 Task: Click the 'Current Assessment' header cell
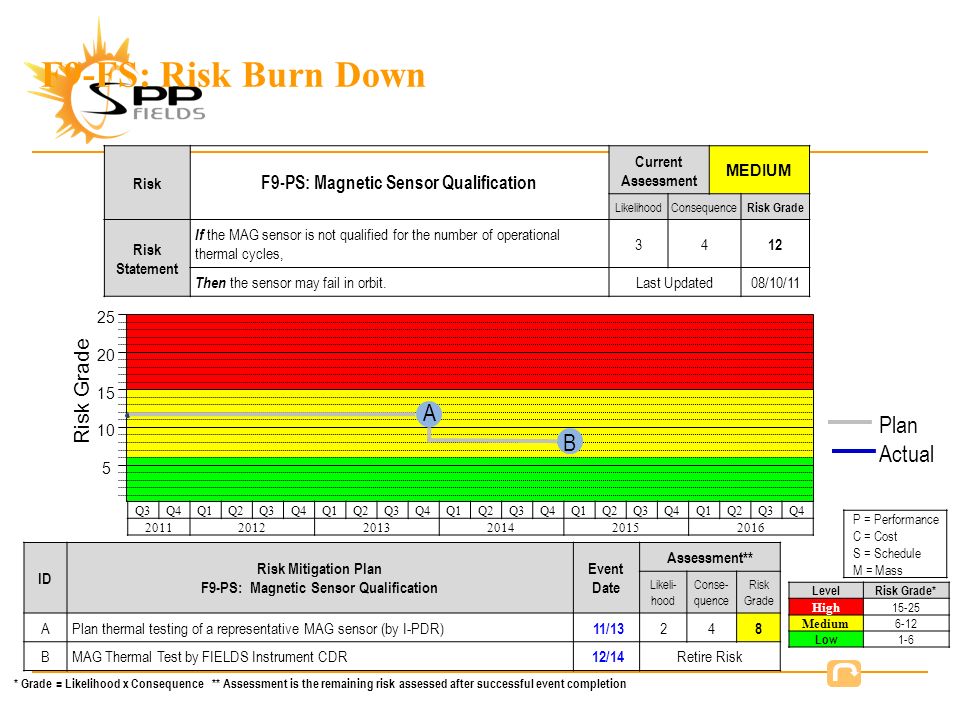pos(659,171)
